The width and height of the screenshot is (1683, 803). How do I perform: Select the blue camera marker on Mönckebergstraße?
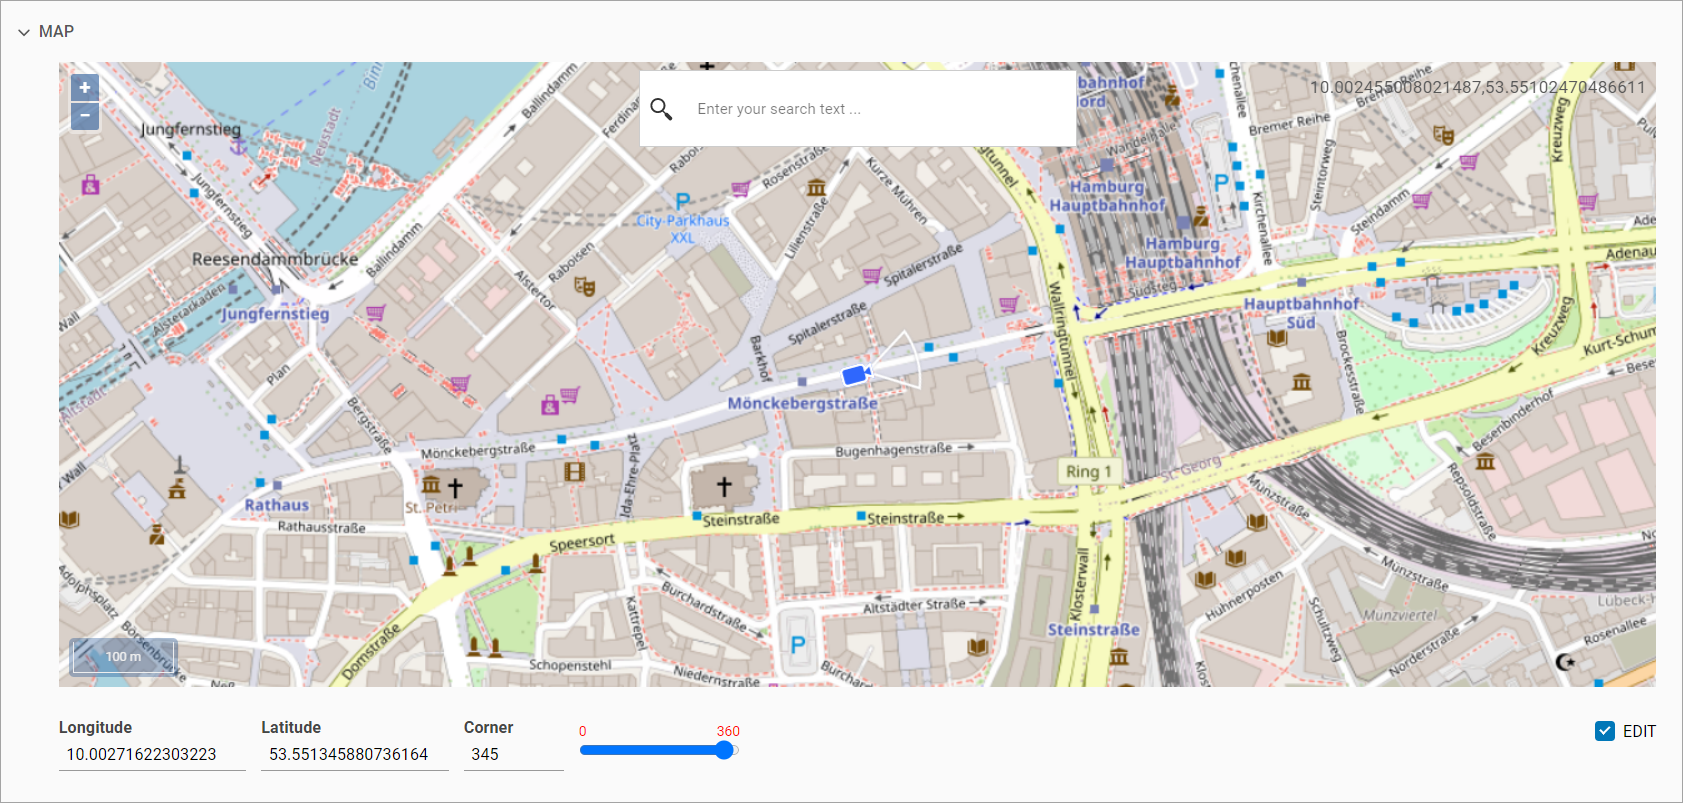click(x=854, y=375)
